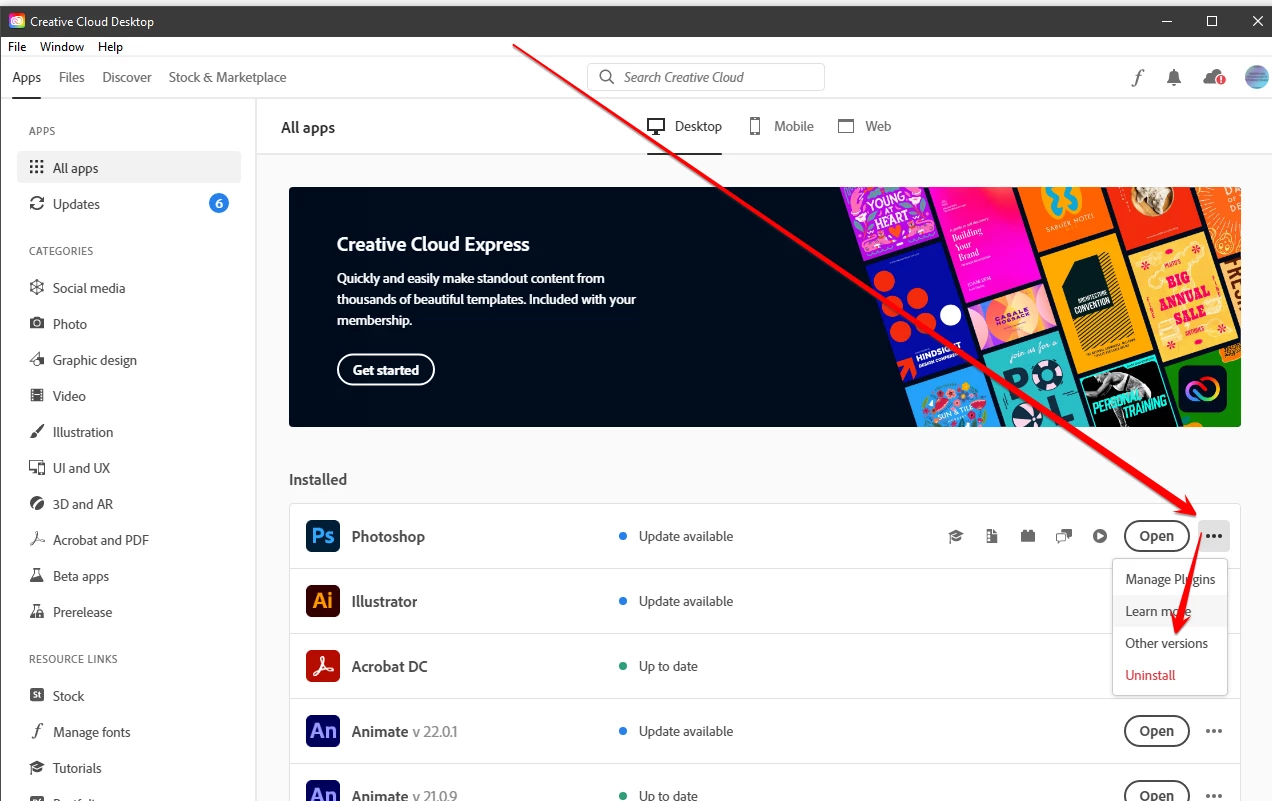This screenshot has height=801, width=1272.
Task: Open the fonts icon in the header
Action: (x=1138, y=78)
